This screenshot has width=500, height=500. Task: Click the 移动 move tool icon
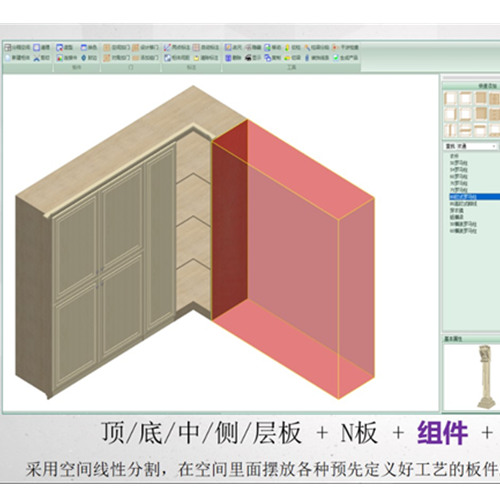268,47
